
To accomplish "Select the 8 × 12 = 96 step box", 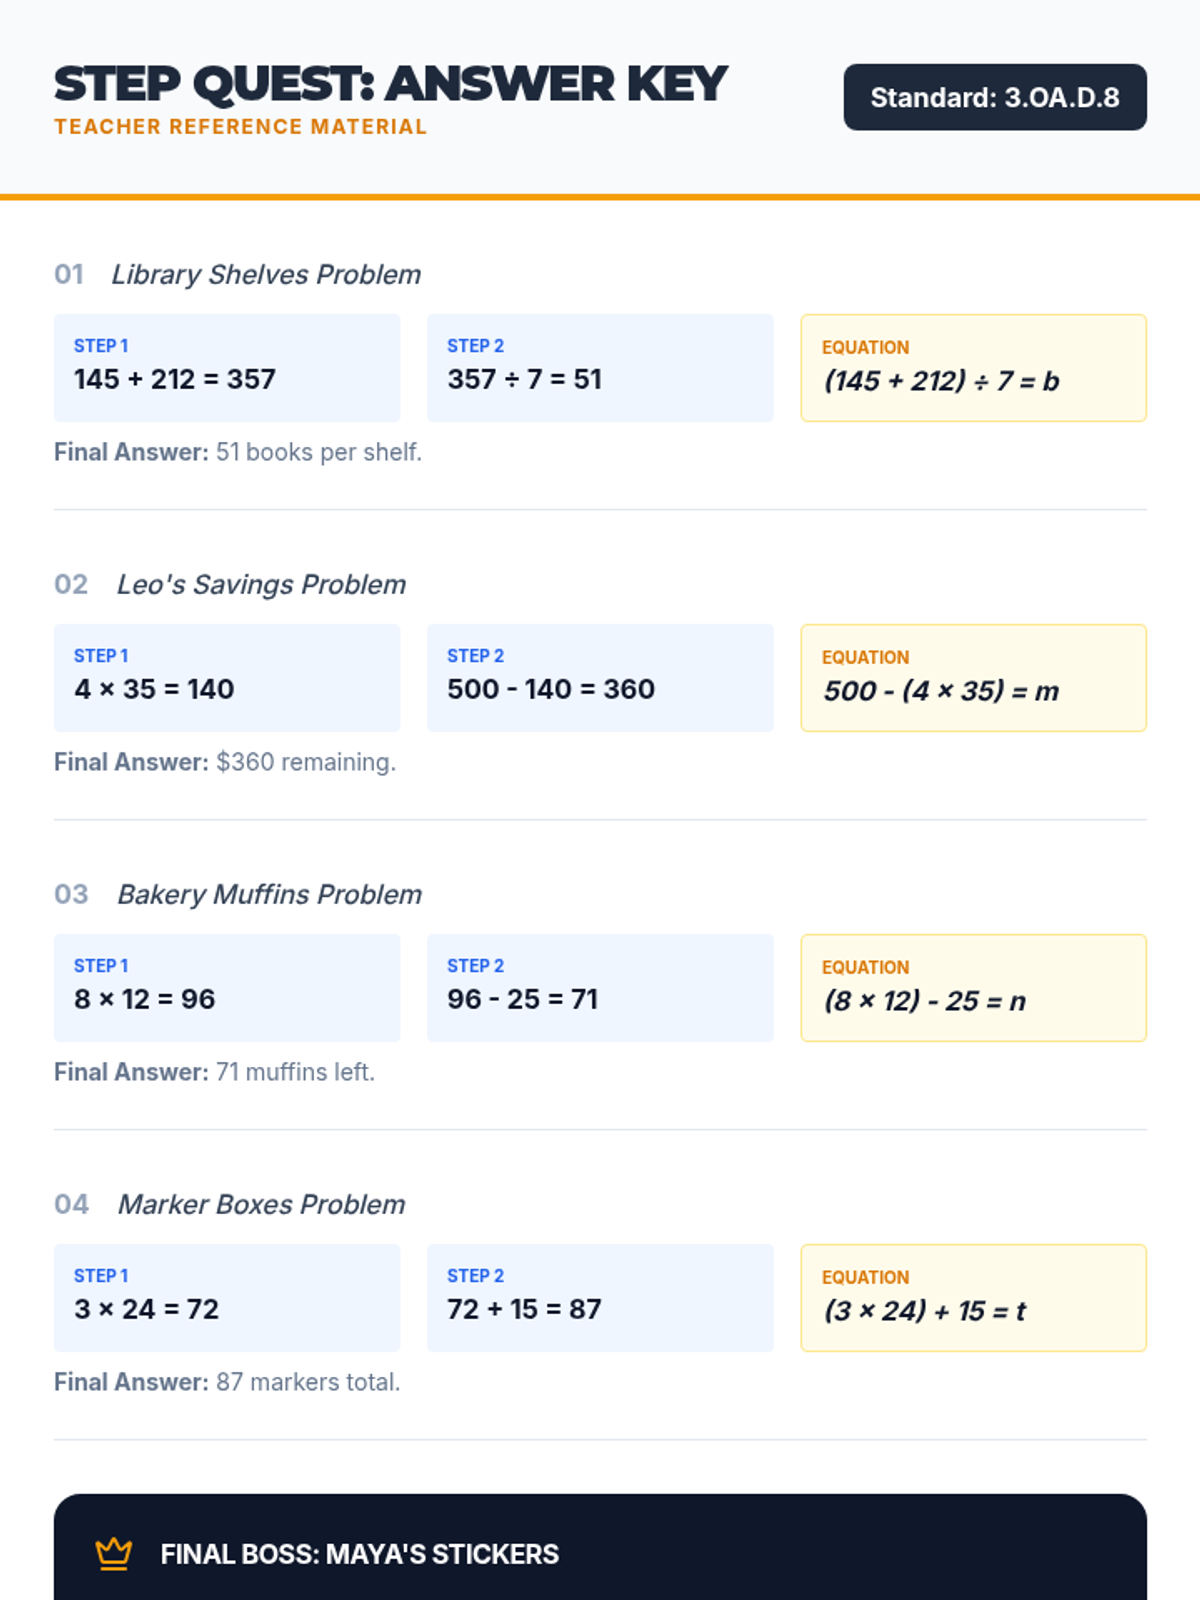I will click(227, 988).
